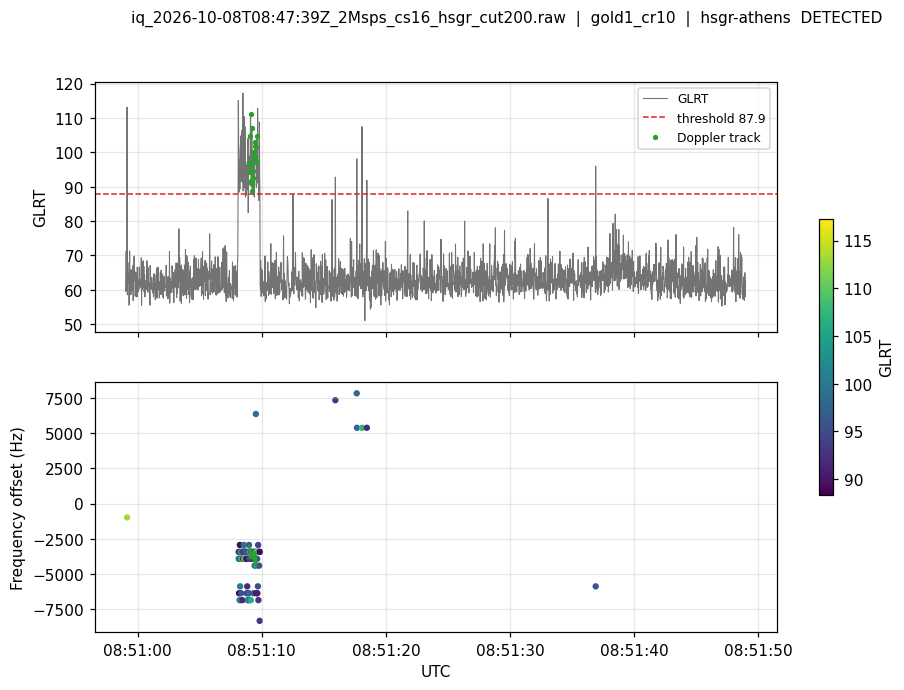Click the '105' tick on the colorbar
904x690 pixels.
pos(857,337)
